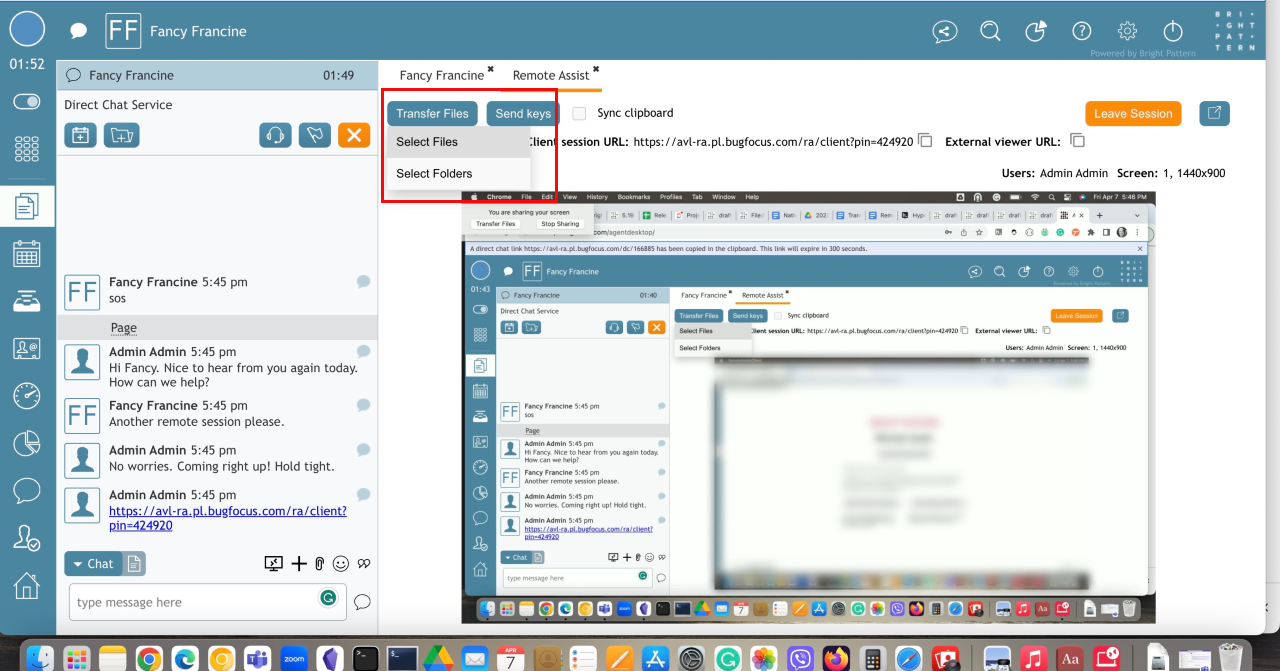Screen dimensions: 1280x671
Task: Click the share direct chat link icon
Action: [944, 31]
